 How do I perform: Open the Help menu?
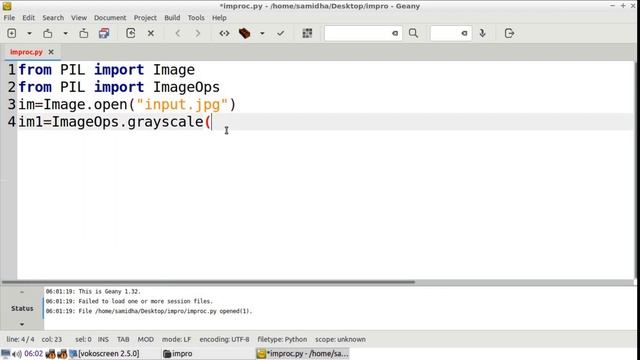point(219,18)
